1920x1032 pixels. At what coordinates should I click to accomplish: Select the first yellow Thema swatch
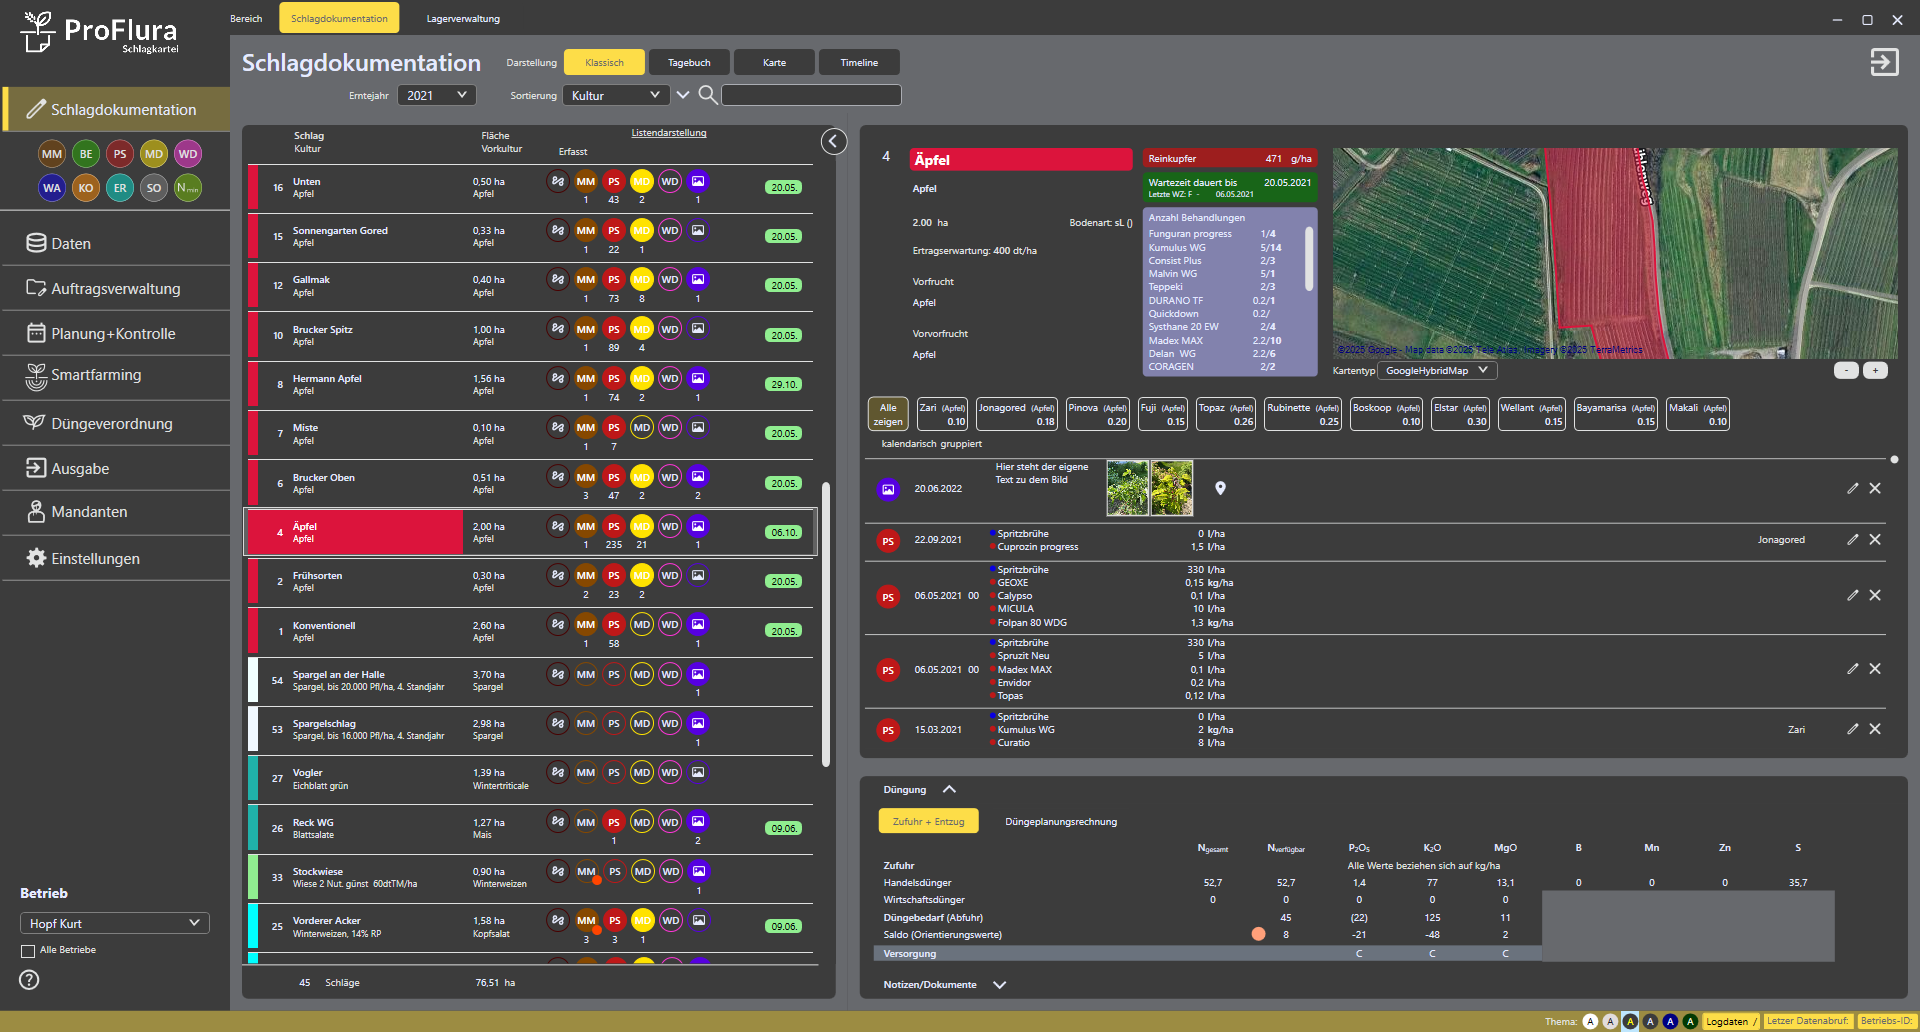[x=1630, y=1021]
